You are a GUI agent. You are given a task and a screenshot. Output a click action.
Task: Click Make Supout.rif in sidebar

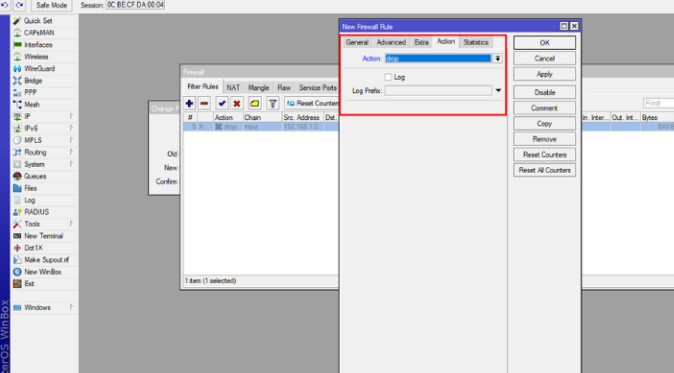pos(46,260)
